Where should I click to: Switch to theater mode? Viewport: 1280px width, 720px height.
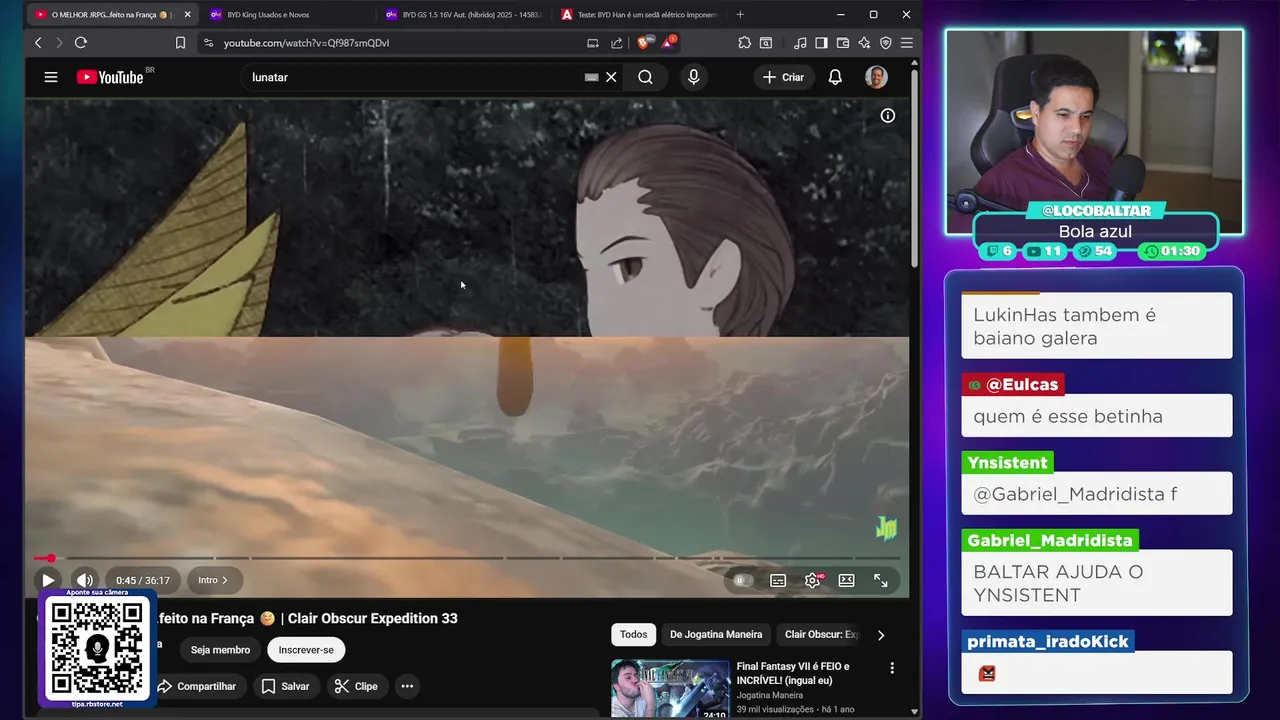pyautogui.click(x=846, y=580)
